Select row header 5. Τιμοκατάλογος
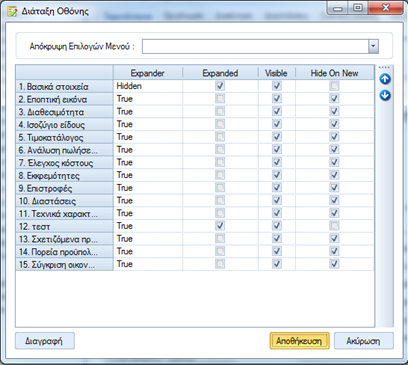408x365 pixels. [x=64, y=137]
